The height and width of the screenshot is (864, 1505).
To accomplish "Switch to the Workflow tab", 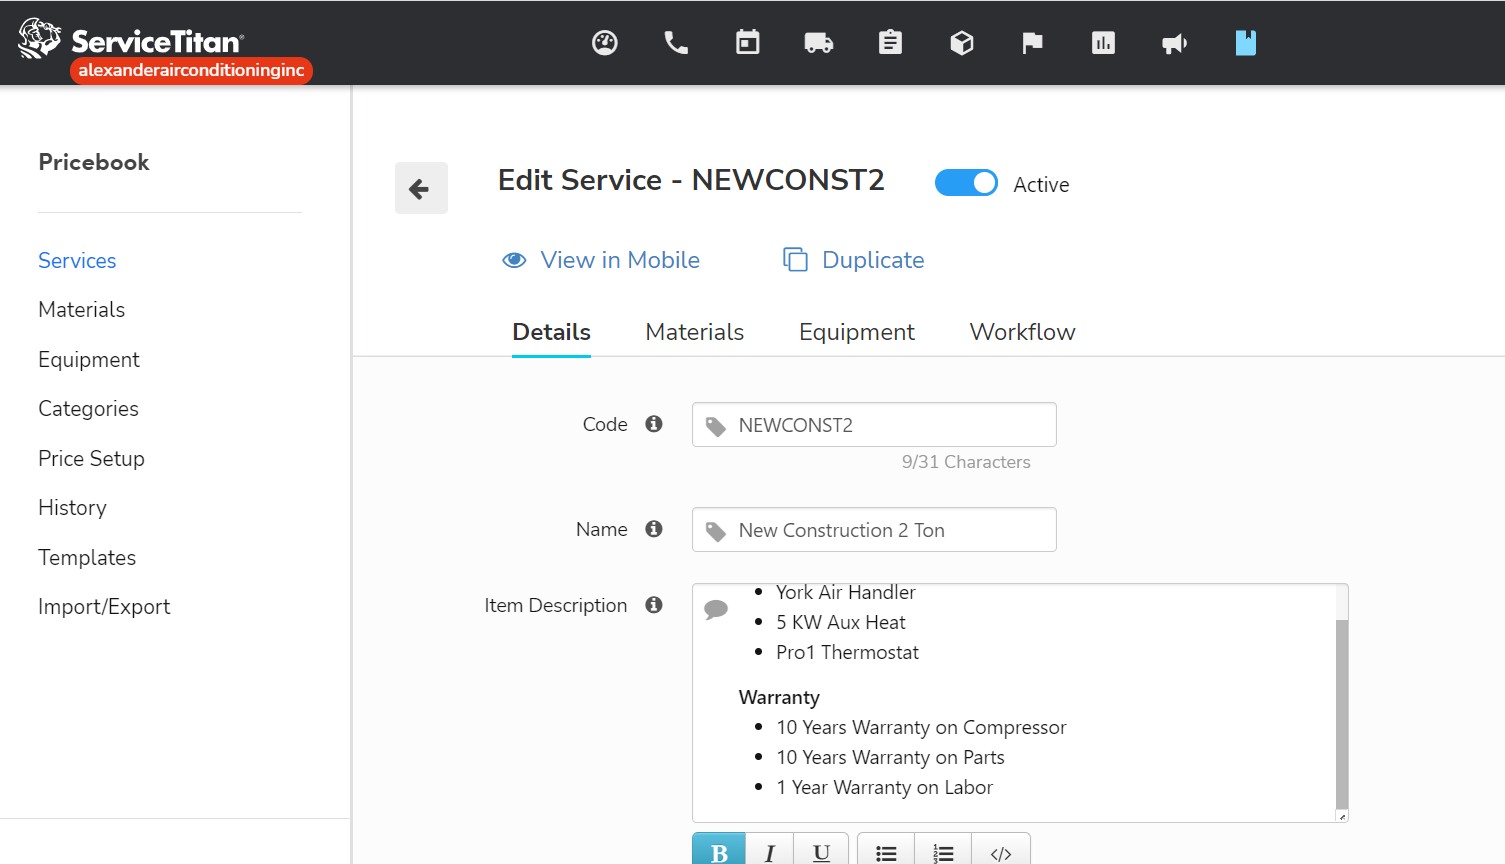I will click(x=1022, y=331).
